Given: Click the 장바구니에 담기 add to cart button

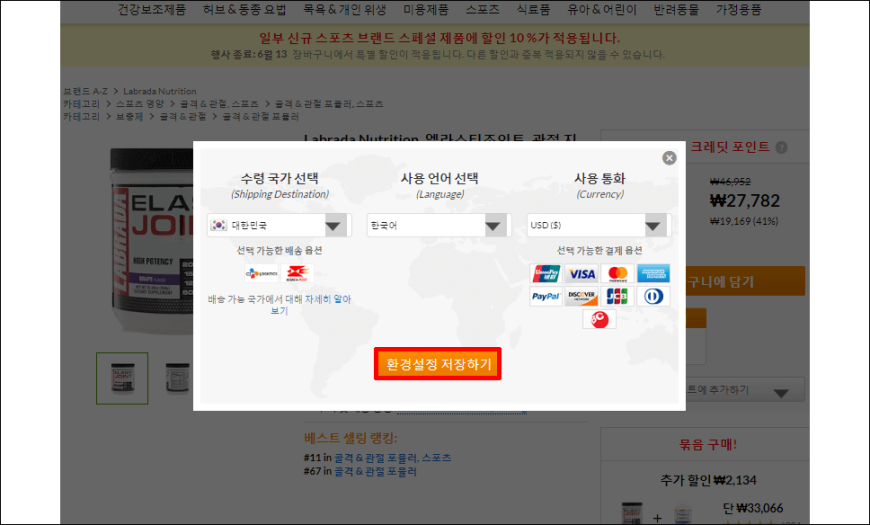Looking at the screenshot, I should pos(745,281).
